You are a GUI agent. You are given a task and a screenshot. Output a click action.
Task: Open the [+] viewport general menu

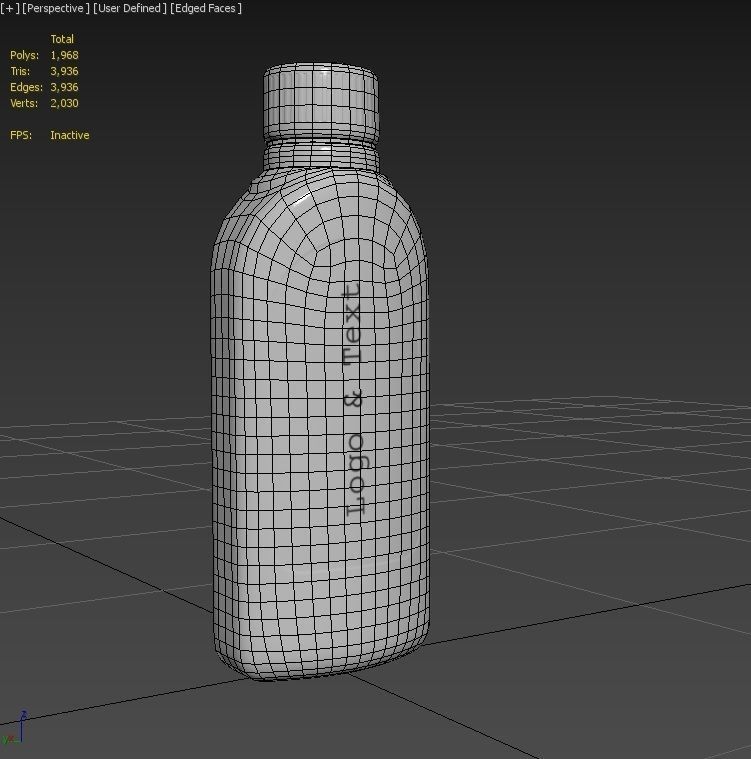point(10,8)
